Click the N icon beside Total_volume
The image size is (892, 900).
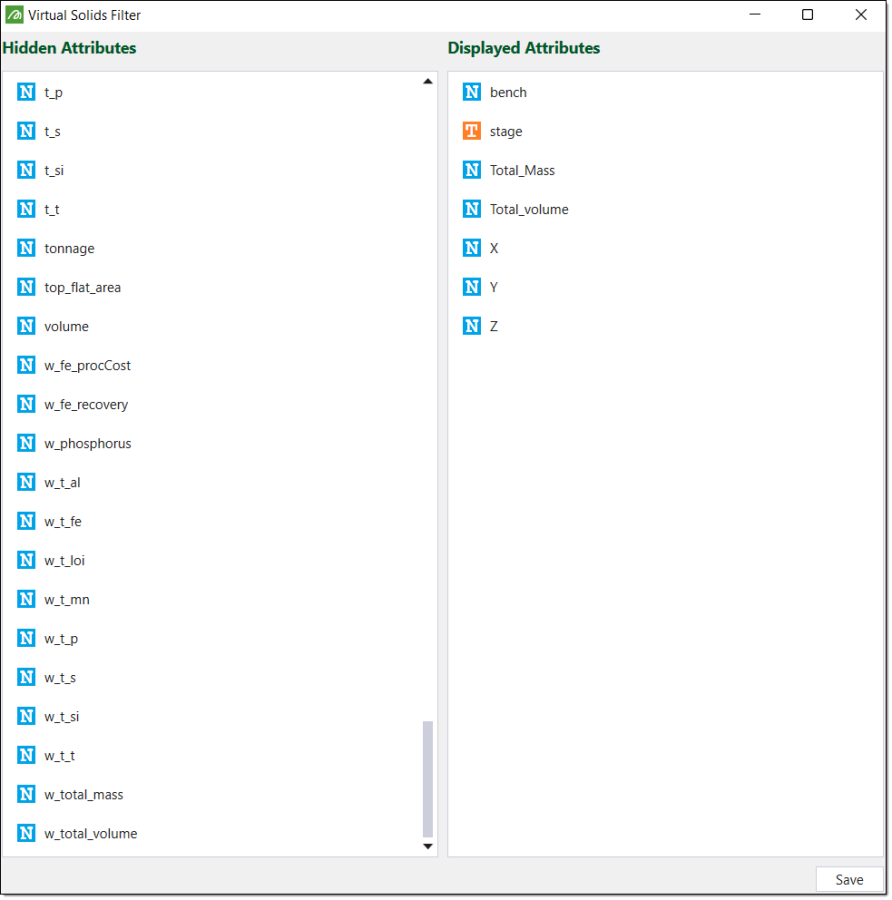point(472,209)
